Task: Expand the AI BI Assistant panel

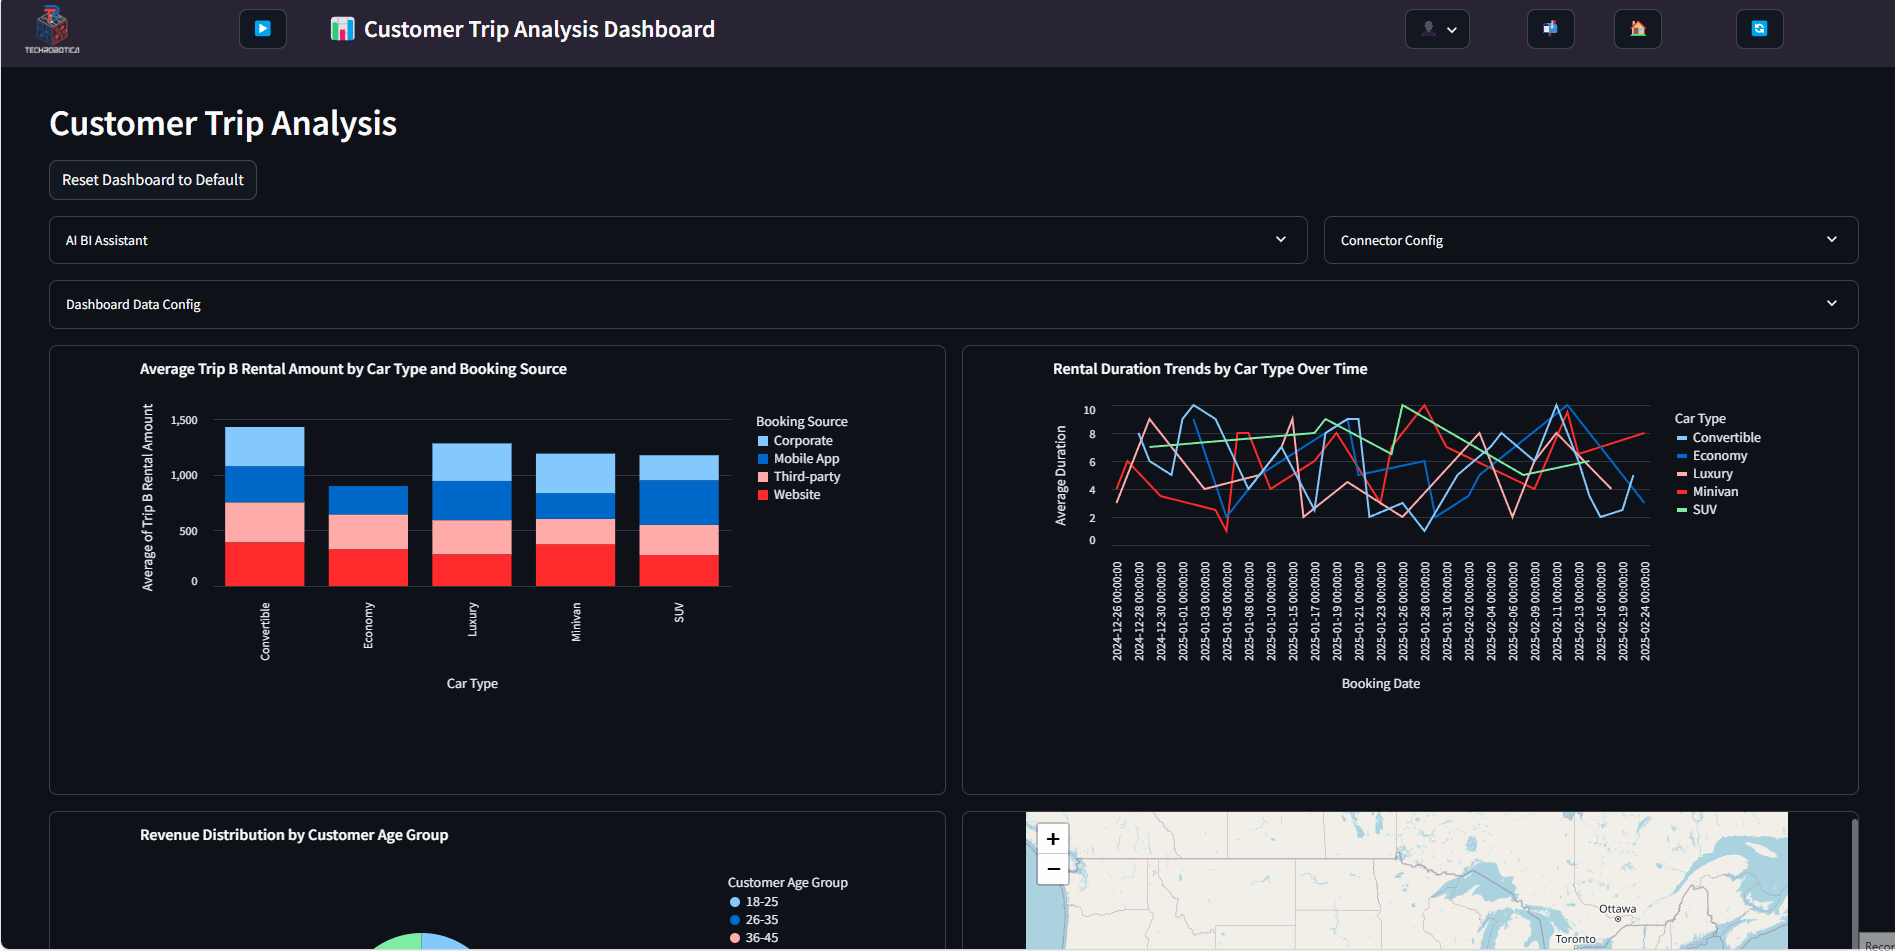Action: [678, 240]
